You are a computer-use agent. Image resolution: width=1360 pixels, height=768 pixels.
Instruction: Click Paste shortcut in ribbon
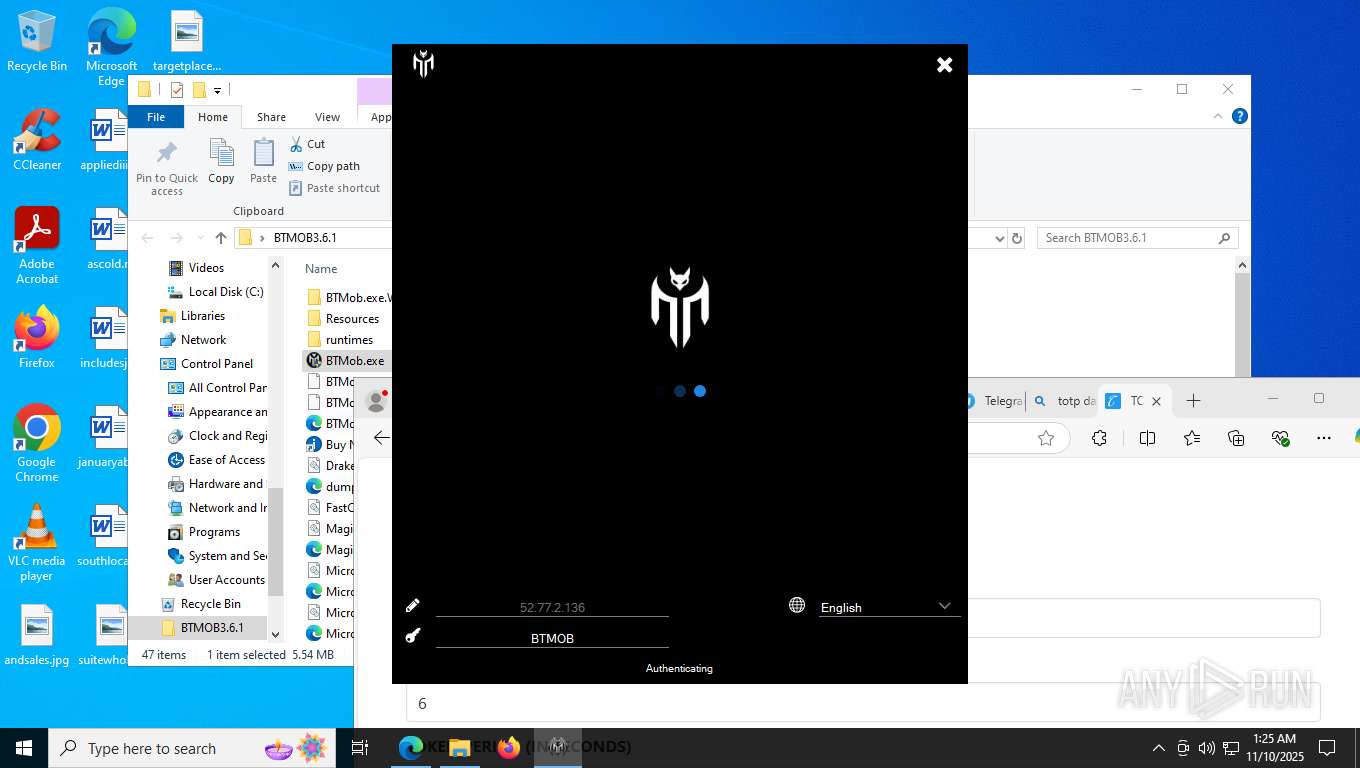pyautogui.click(x=334, y=188)
